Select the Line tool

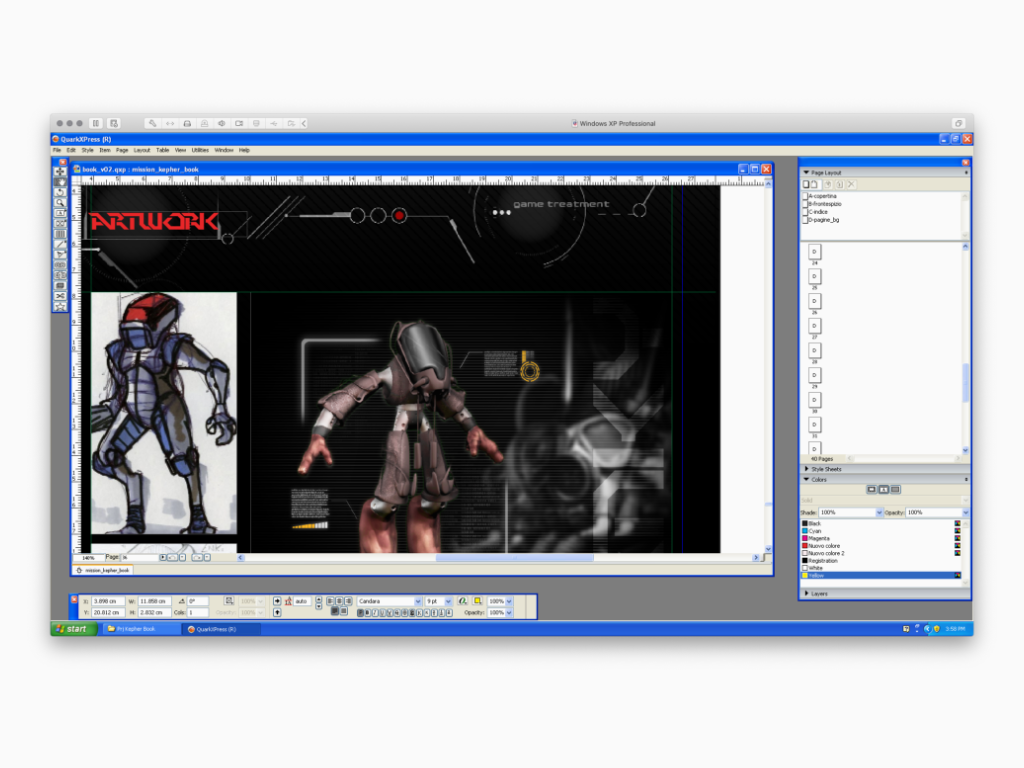pyautogui.click(x=60, y=244)
